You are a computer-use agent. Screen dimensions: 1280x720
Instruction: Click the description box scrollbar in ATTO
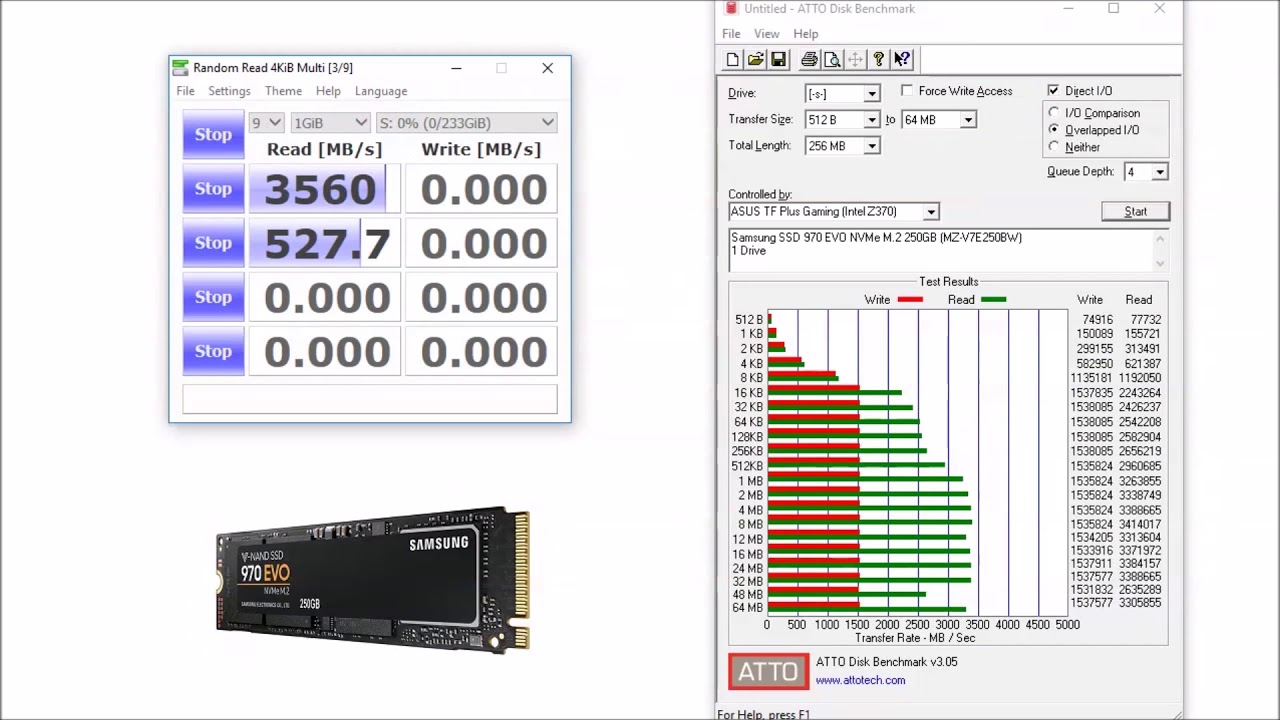coord(1161,250)
